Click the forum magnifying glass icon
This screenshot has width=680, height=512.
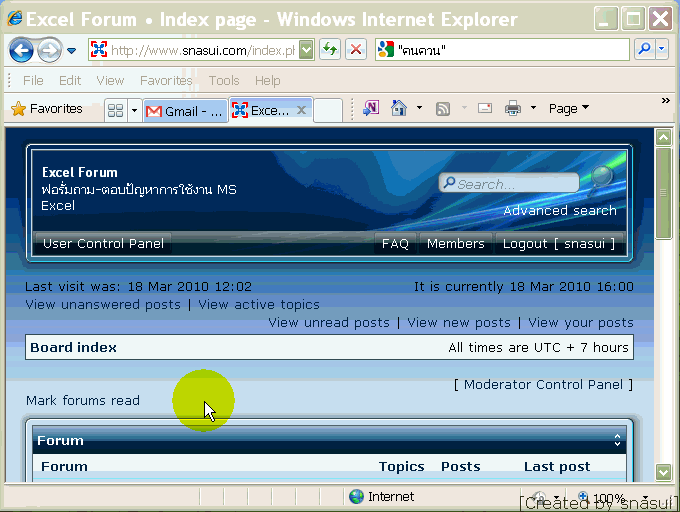(x=602, y=180)
